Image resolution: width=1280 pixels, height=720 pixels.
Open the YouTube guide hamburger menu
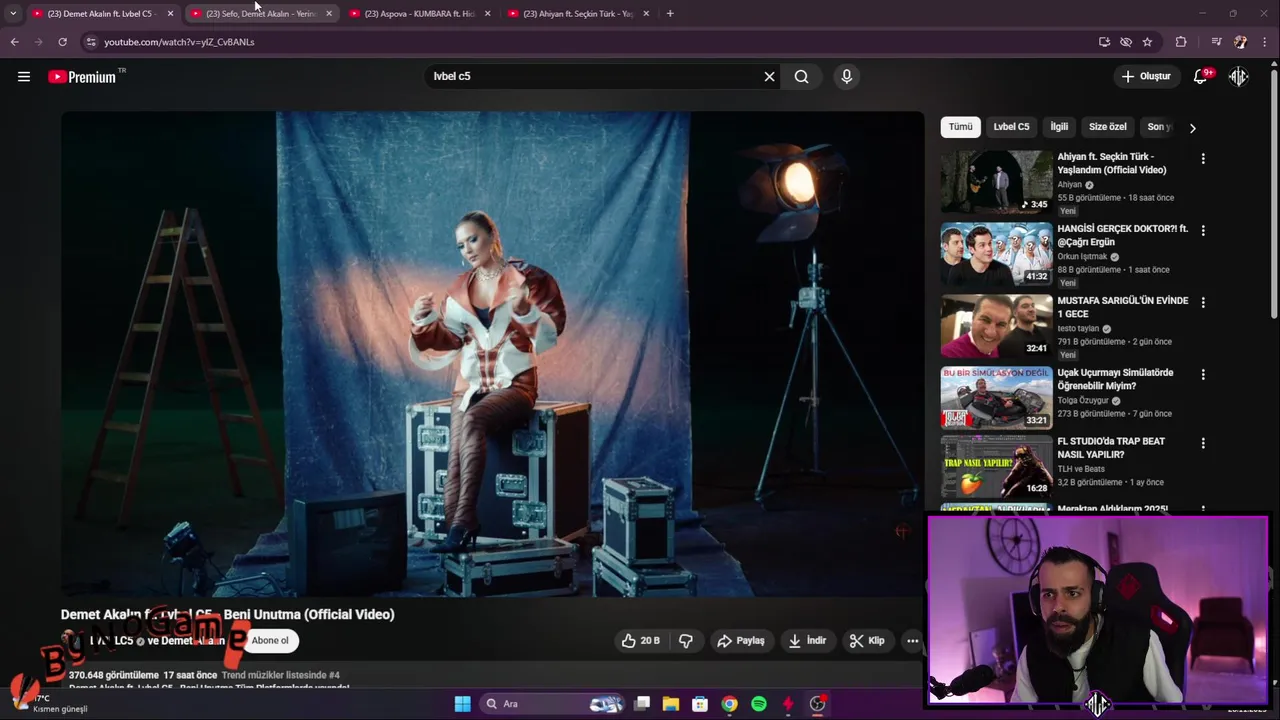[24, 76]
